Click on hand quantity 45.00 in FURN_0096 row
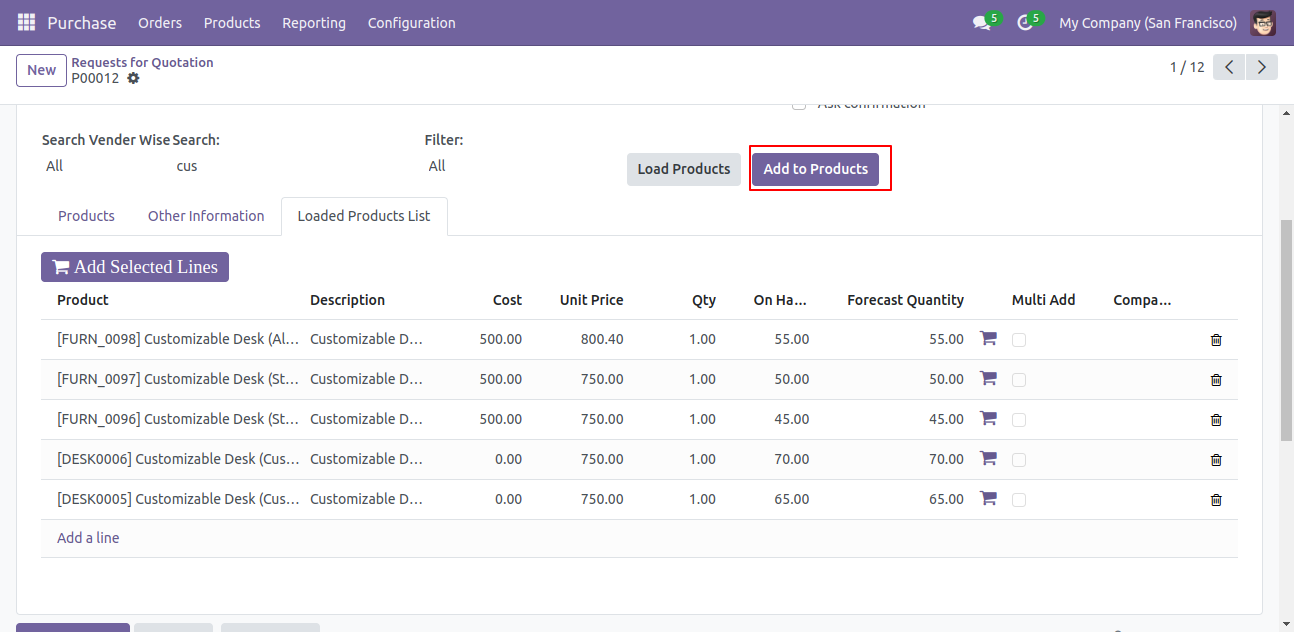Screen dimensions: 1294x632 click(x=792, y=419)
